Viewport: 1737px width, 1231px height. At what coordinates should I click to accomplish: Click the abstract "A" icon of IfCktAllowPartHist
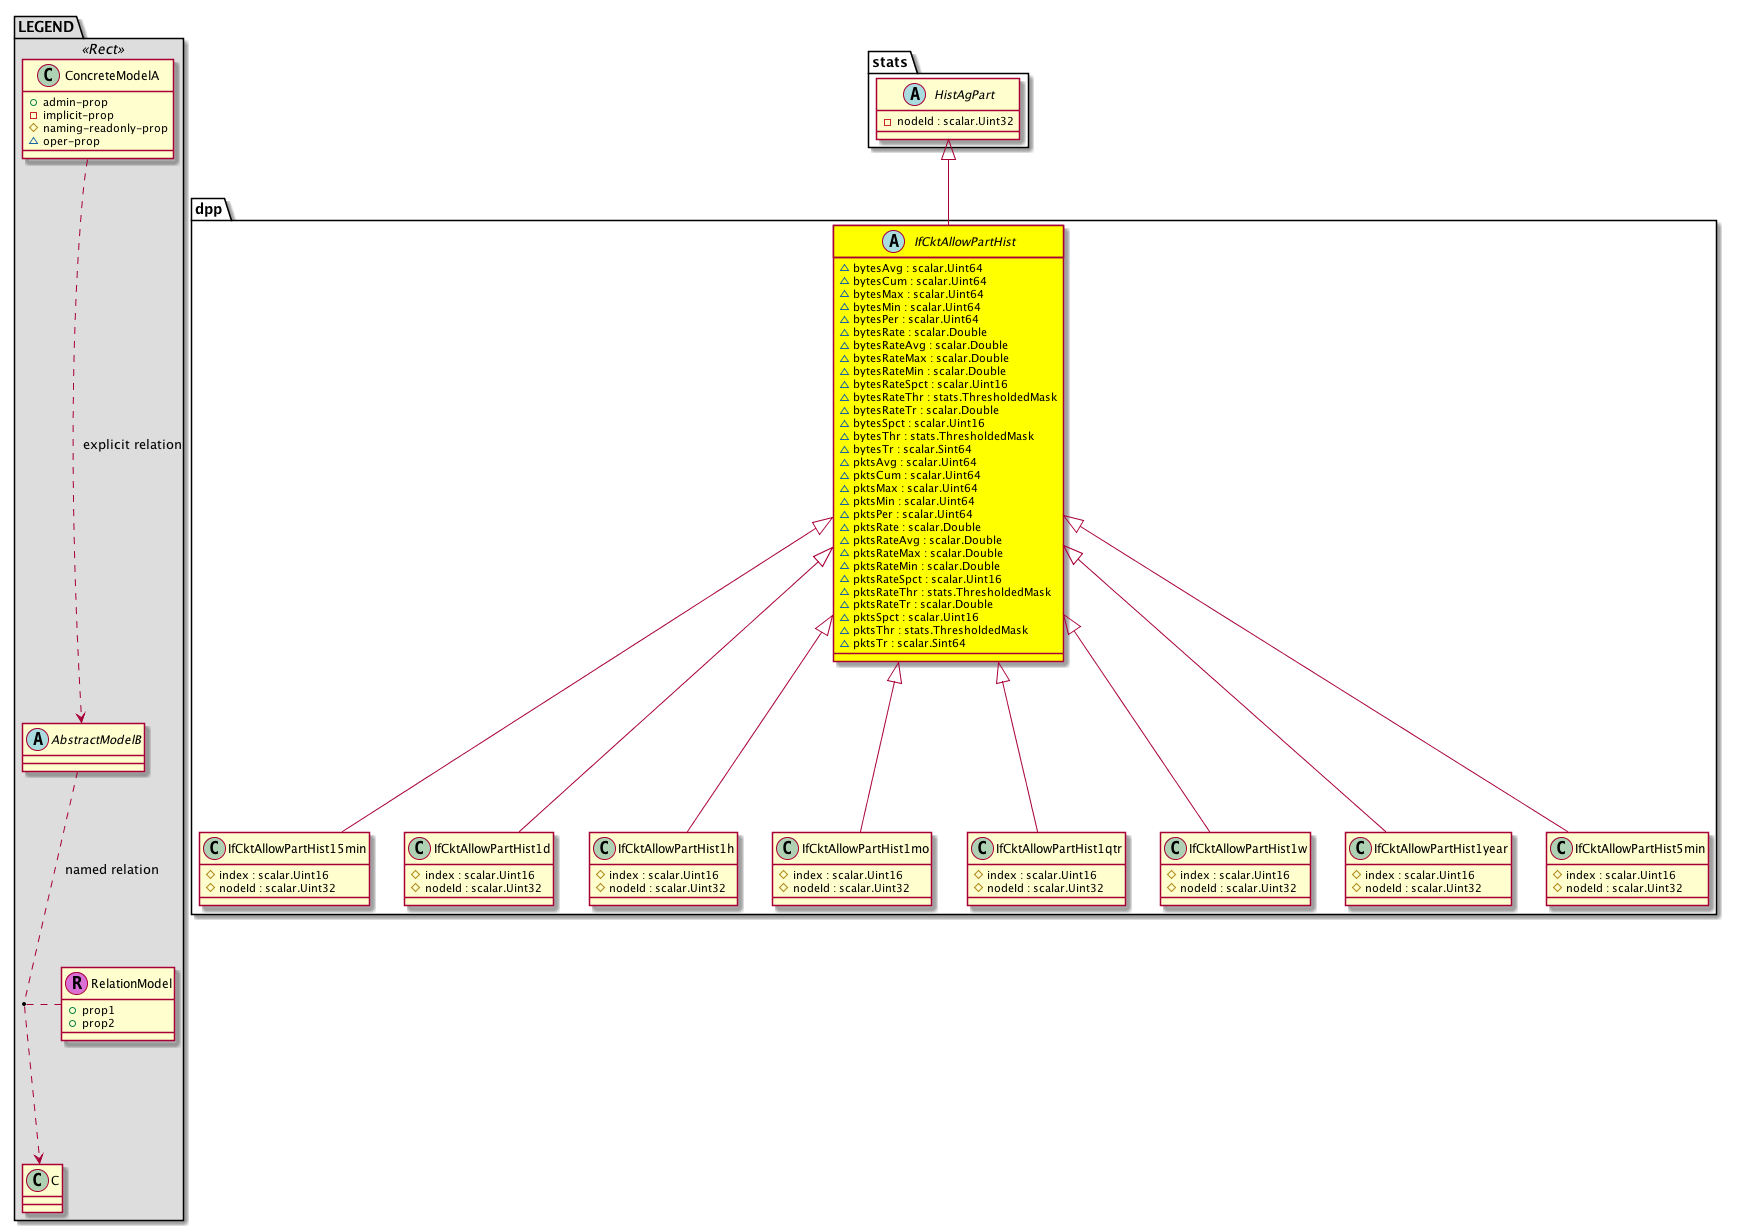(x=893, y=241)
